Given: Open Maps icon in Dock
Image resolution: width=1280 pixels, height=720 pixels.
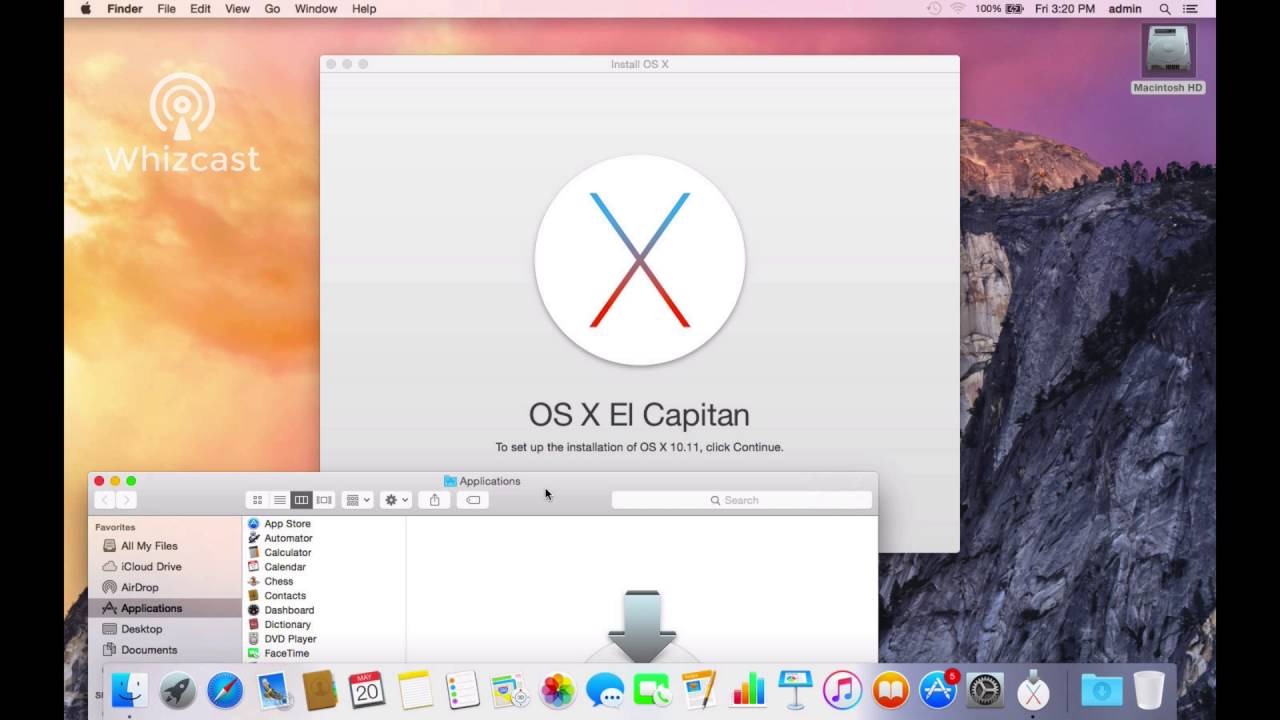Looking at the screenshot, I should click(x=510, y=690).
